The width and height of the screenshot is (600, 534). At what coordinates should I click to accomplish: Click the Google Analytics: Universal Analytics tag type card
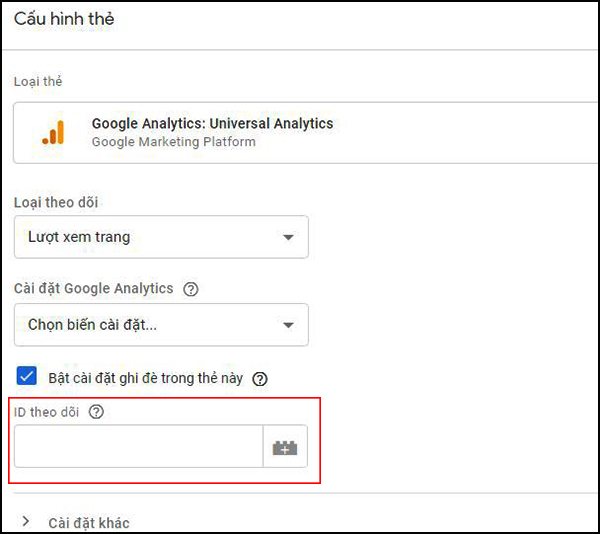305,133
